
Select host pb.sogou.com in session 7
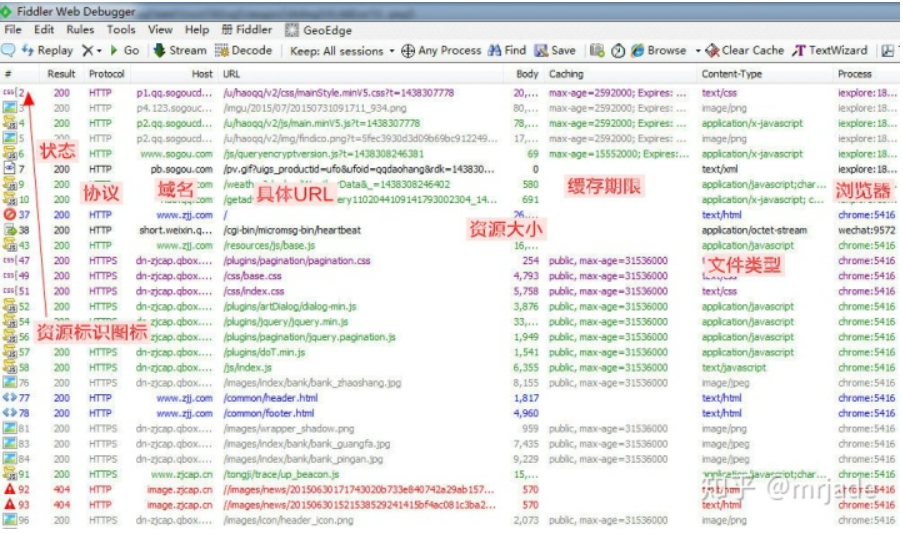coord(181,169)
